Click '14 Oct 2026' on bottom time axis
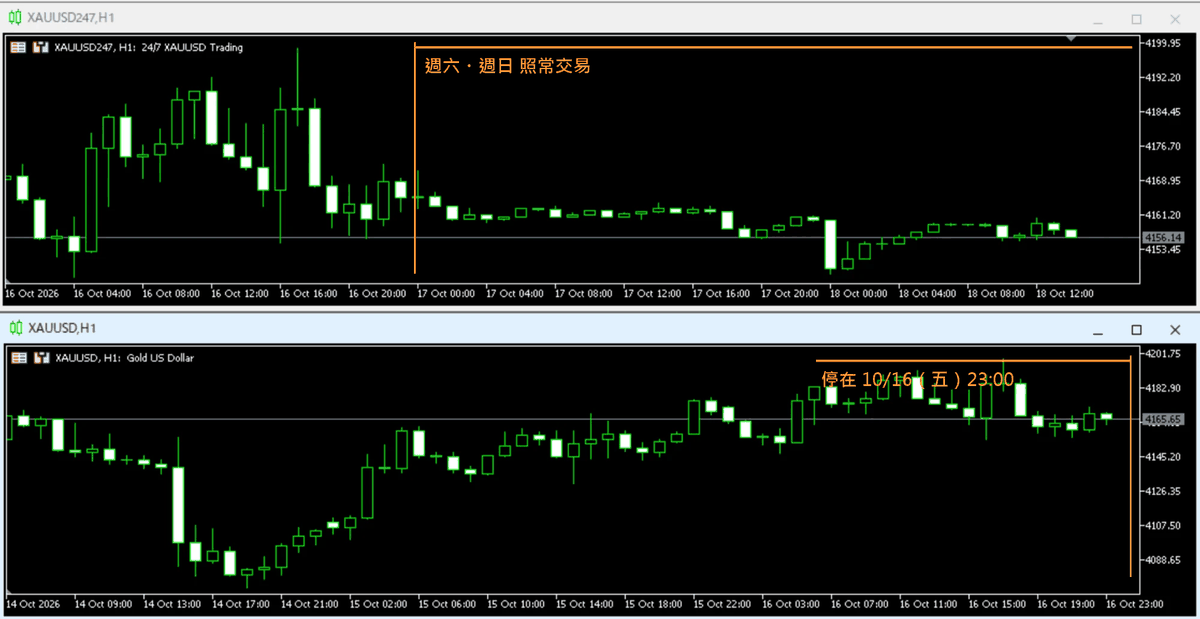 click(x=31, y=604)
